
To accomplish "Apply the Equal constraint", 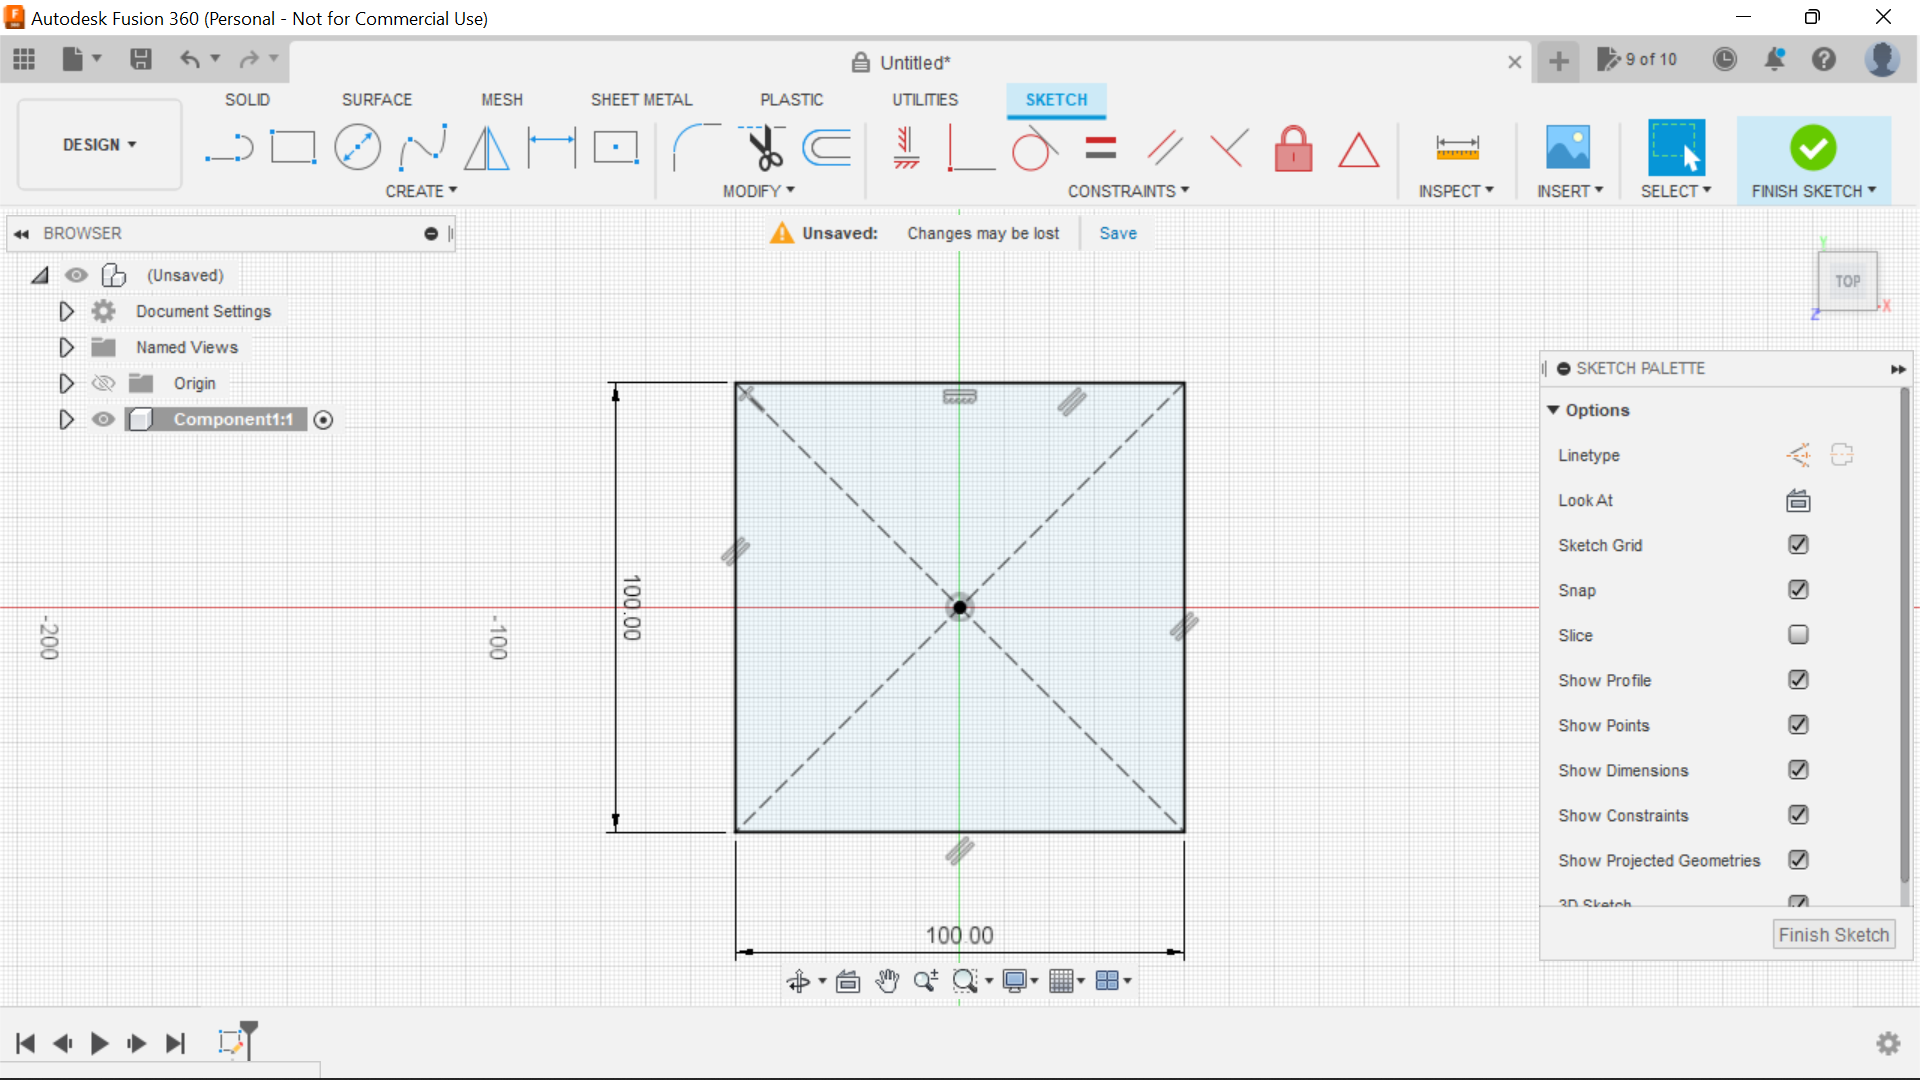I will (x=1099, y=147).
